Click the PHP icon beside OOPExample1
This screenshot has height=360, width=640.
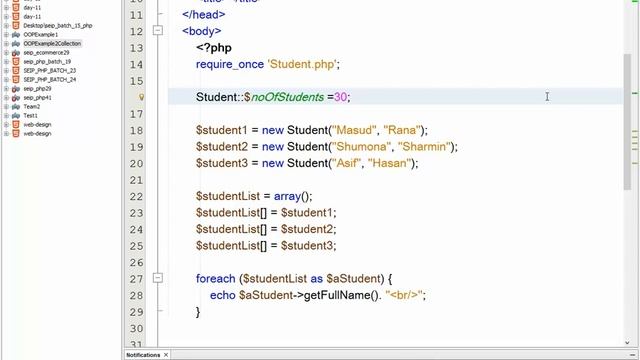coord(16,35)
